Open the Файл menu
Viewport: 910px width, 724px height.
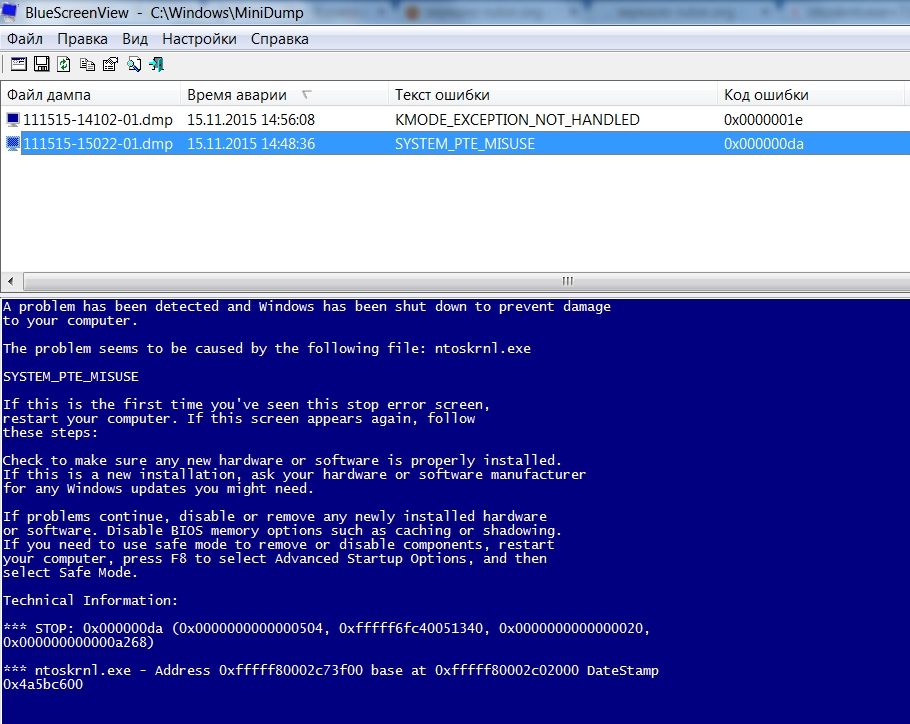click(x=25, y=39)
